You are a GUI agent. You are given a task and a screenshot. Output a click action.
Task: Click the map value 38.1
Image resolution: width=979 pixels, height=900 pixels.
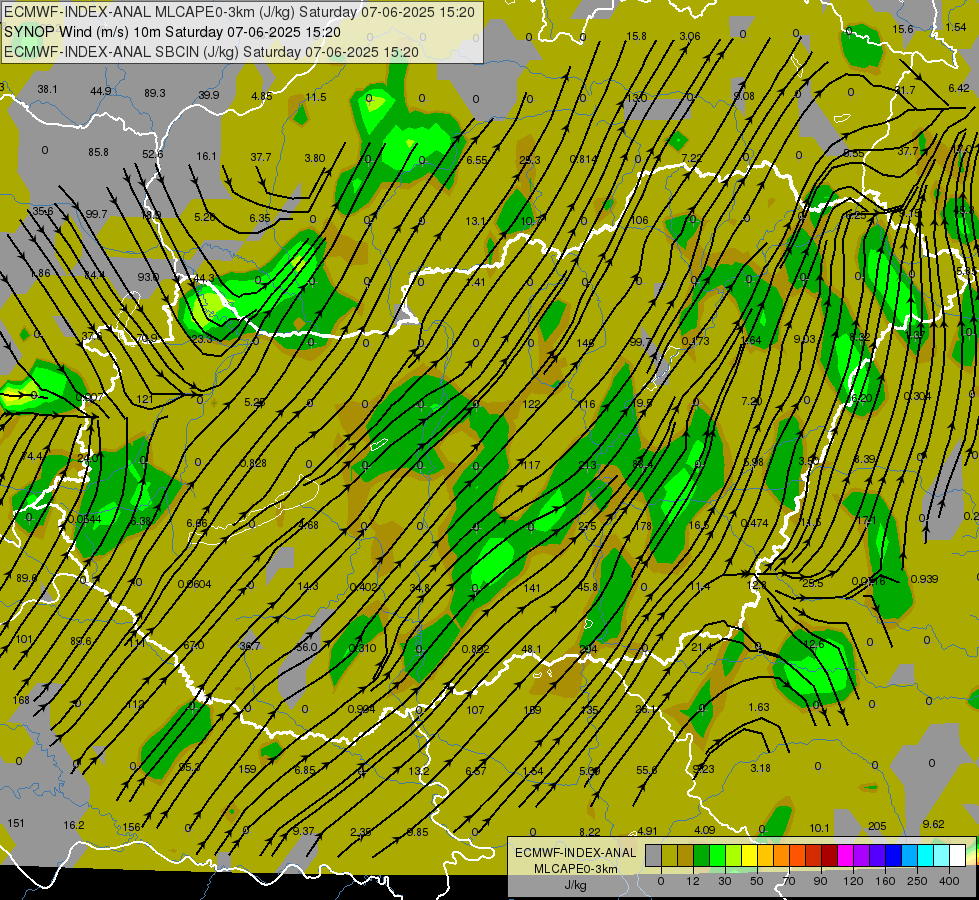pyautogui.click(x=47, y=89)
